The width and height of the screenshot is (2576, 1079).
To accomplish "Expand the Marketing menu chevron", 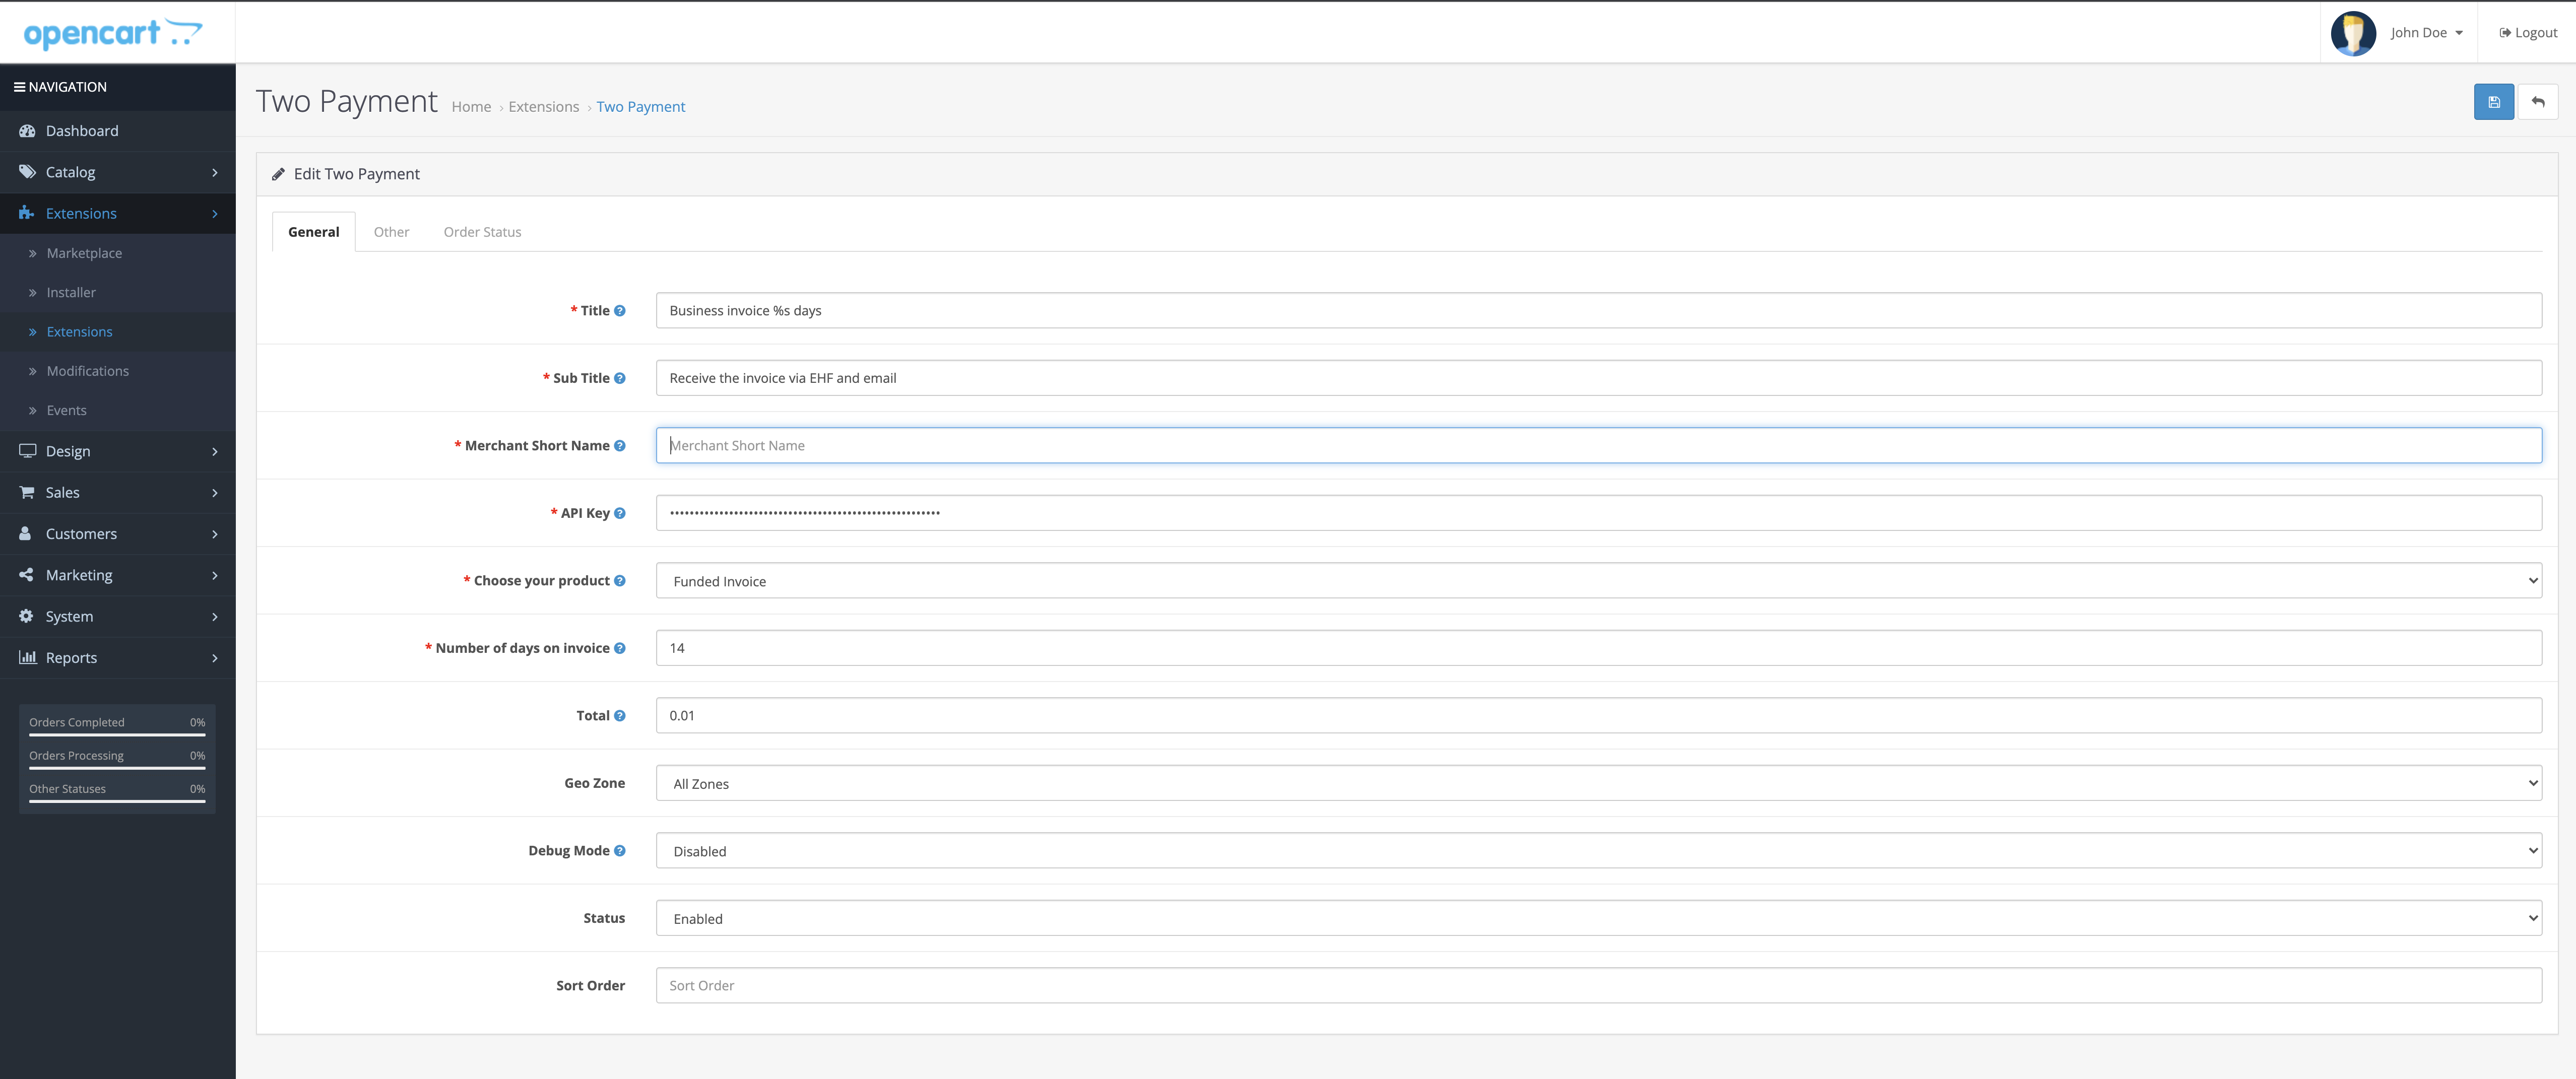I will (215, 575).
